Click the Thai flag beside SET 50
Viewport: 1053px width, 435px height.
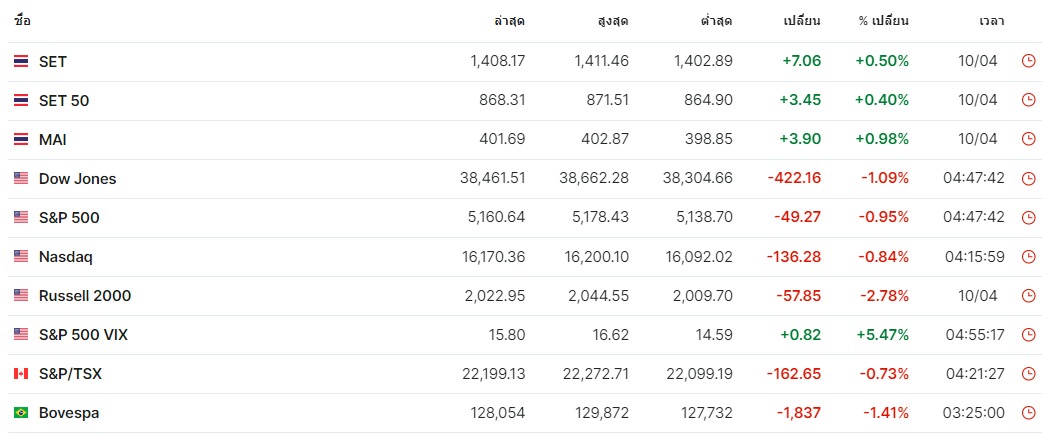point(21,101)
